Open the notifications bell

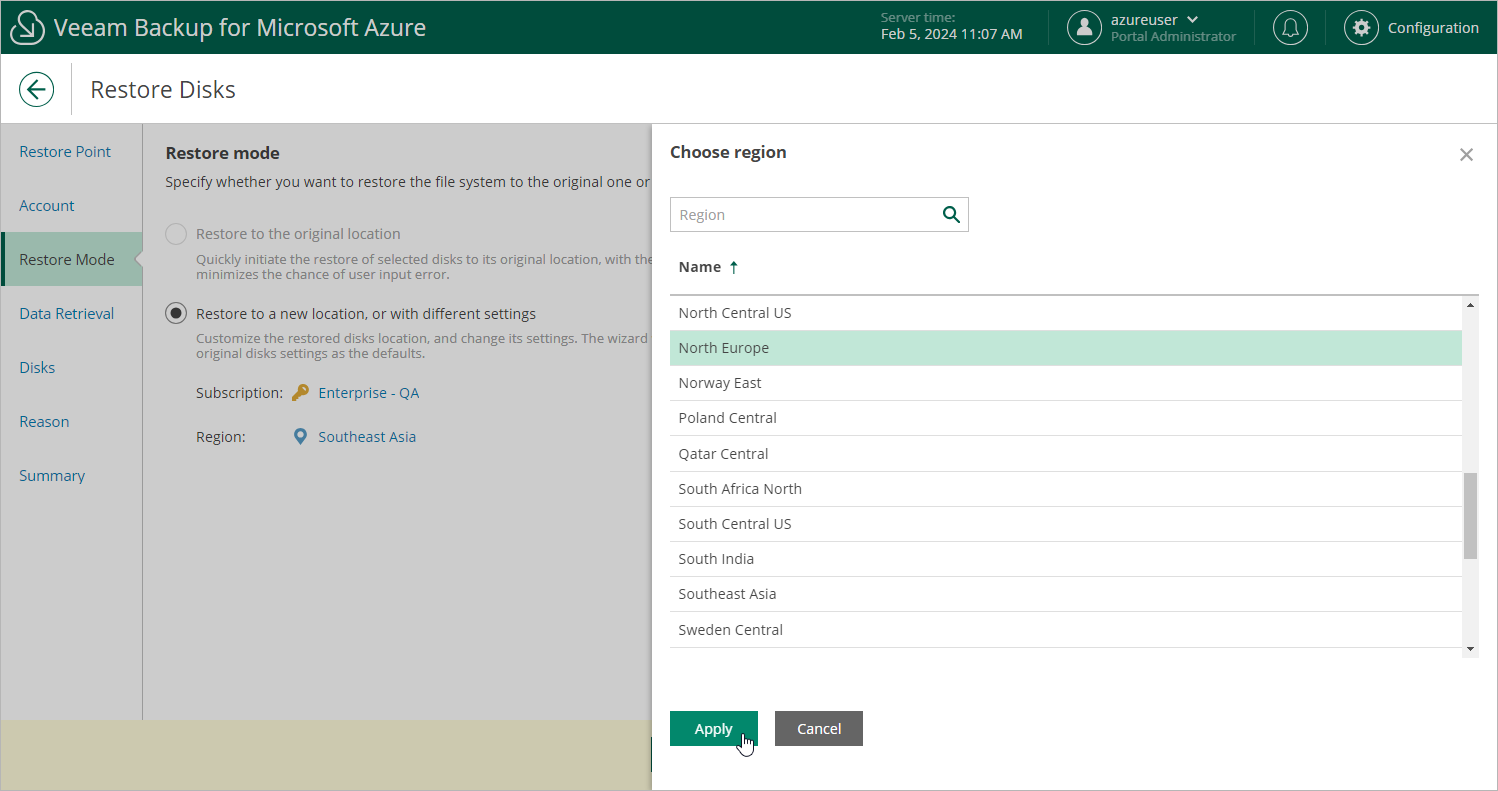(1290, 28)
